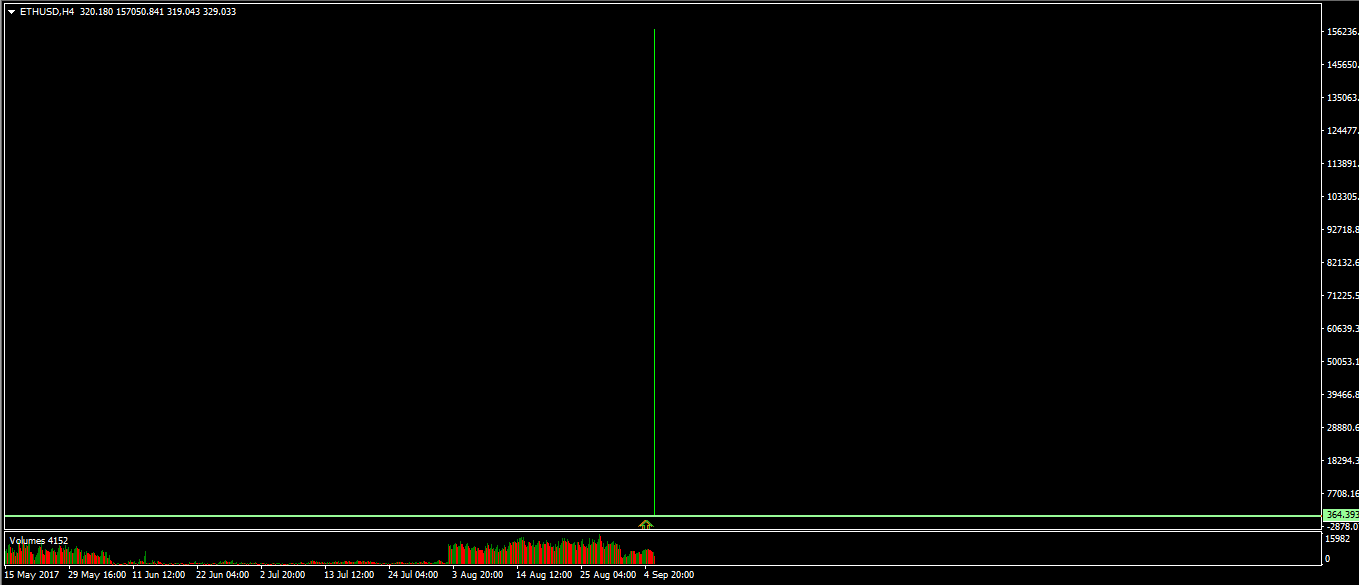Click the 28880 price scale value
This screenshot has width=1359, height=585.
(1342, 428)
